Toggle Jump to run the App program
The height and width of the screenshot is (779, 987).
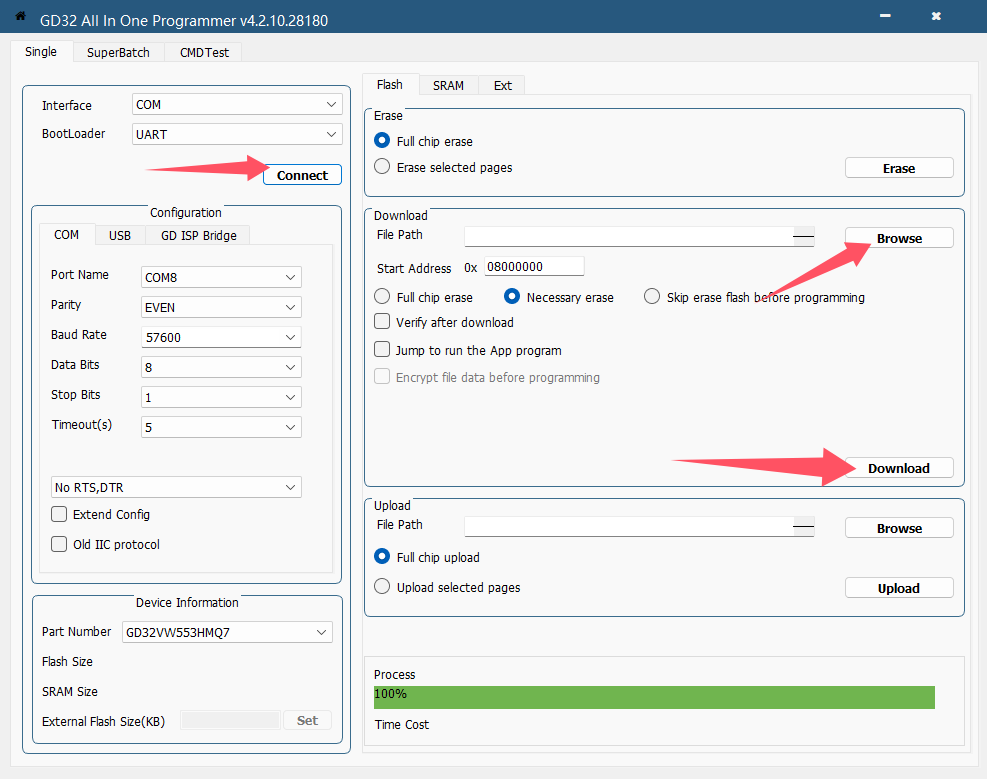[382, 350]
